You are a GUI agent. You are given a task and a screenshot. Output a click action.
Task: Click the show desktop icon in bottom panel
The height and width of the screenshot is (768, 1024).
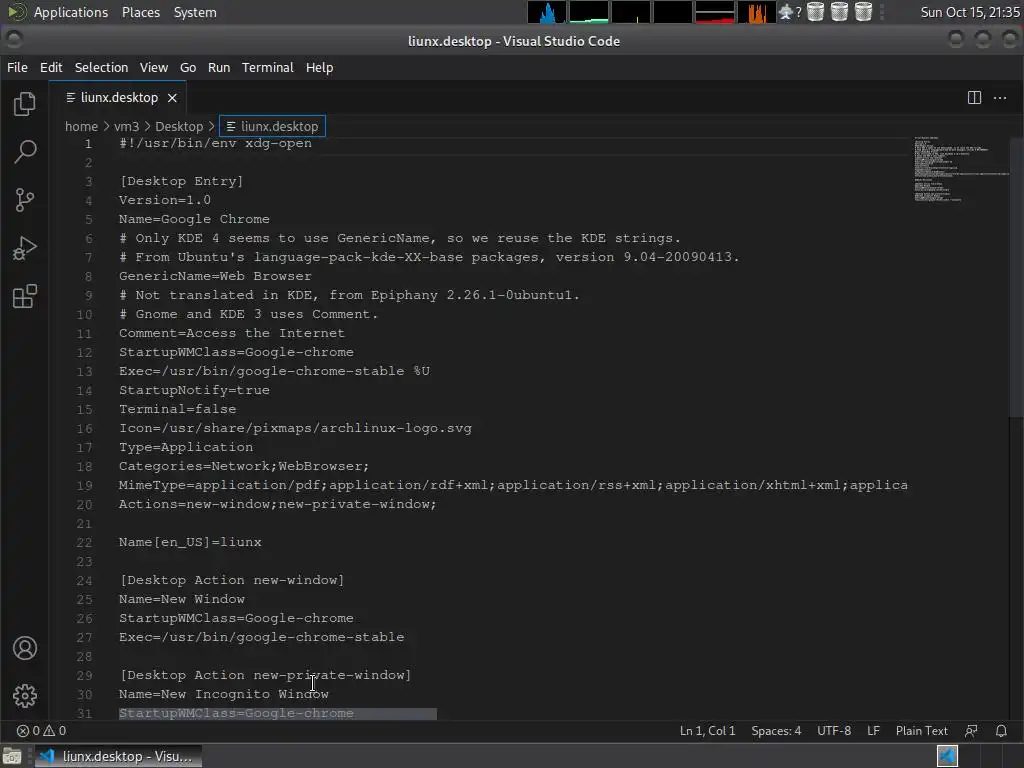[x=12, y=756]
